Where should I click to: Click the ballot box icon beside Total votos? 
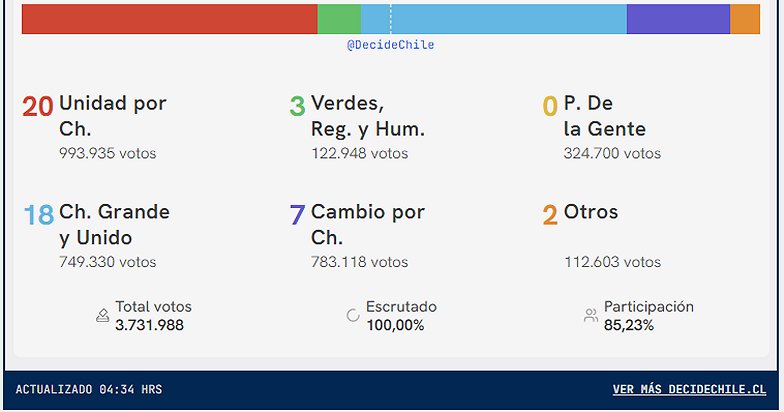point(102,315)
